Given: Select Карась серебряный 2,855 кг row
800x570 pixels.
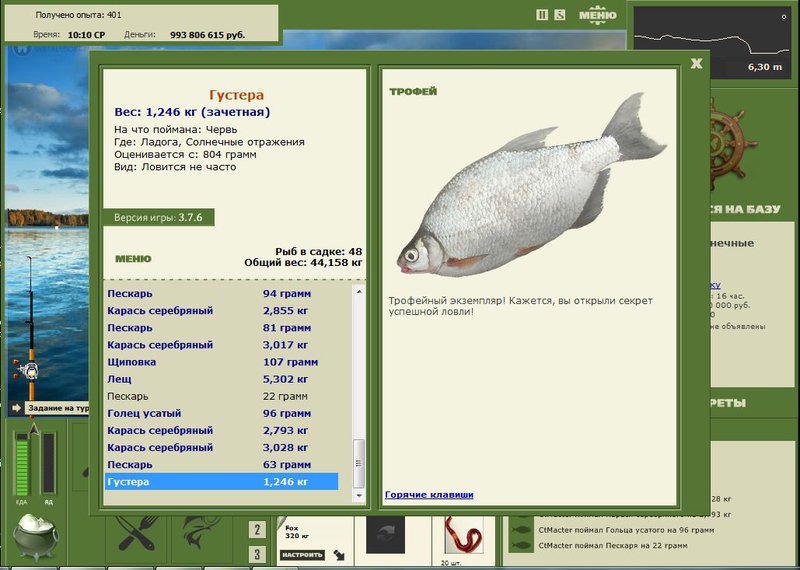Looking at the screenshot, I should click(221, 311).
